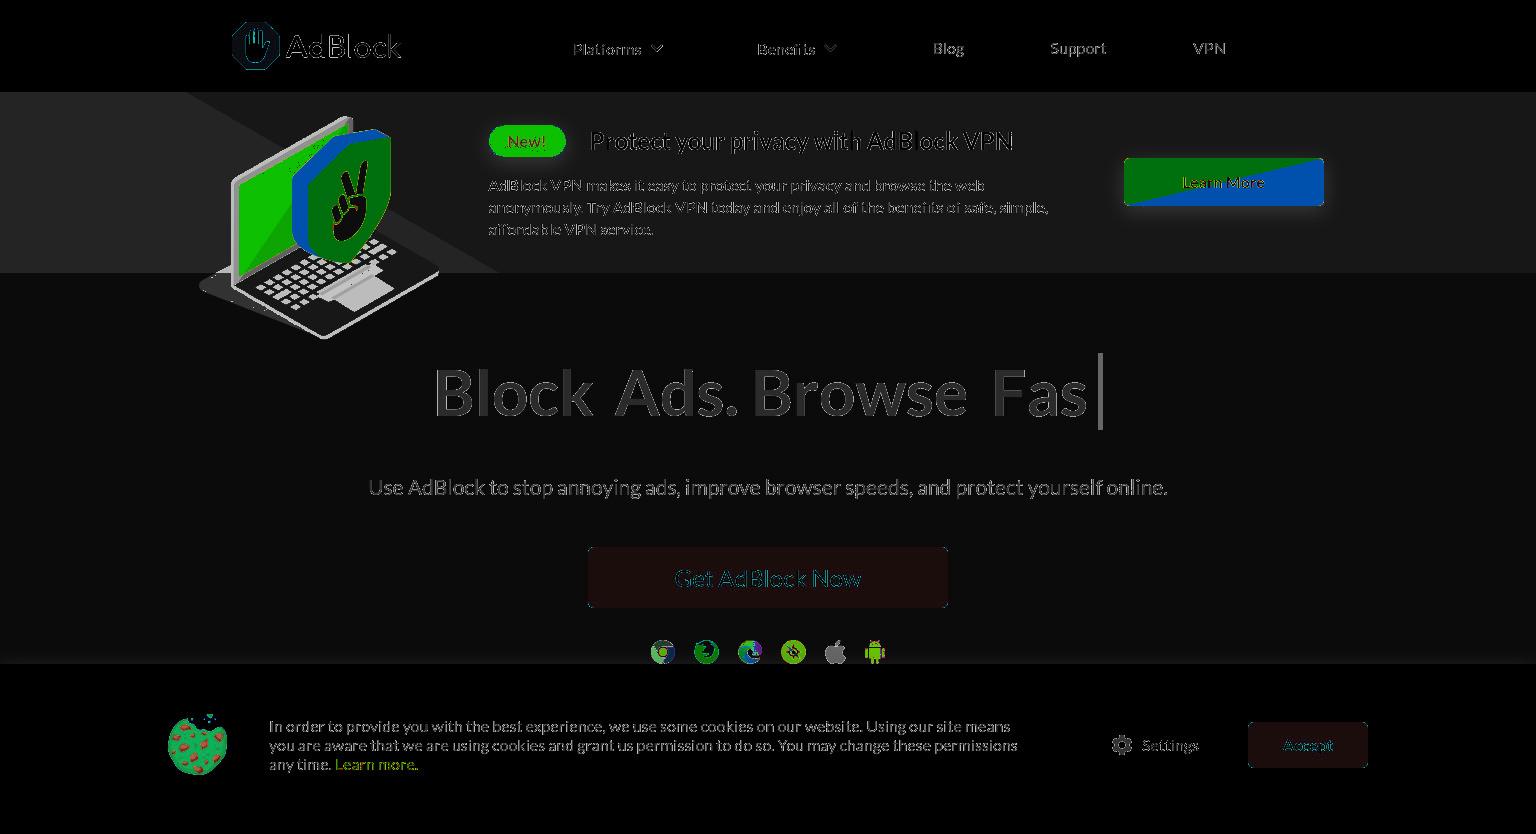
Task: Pick the Android robot icon
Action: coord(875,653)
